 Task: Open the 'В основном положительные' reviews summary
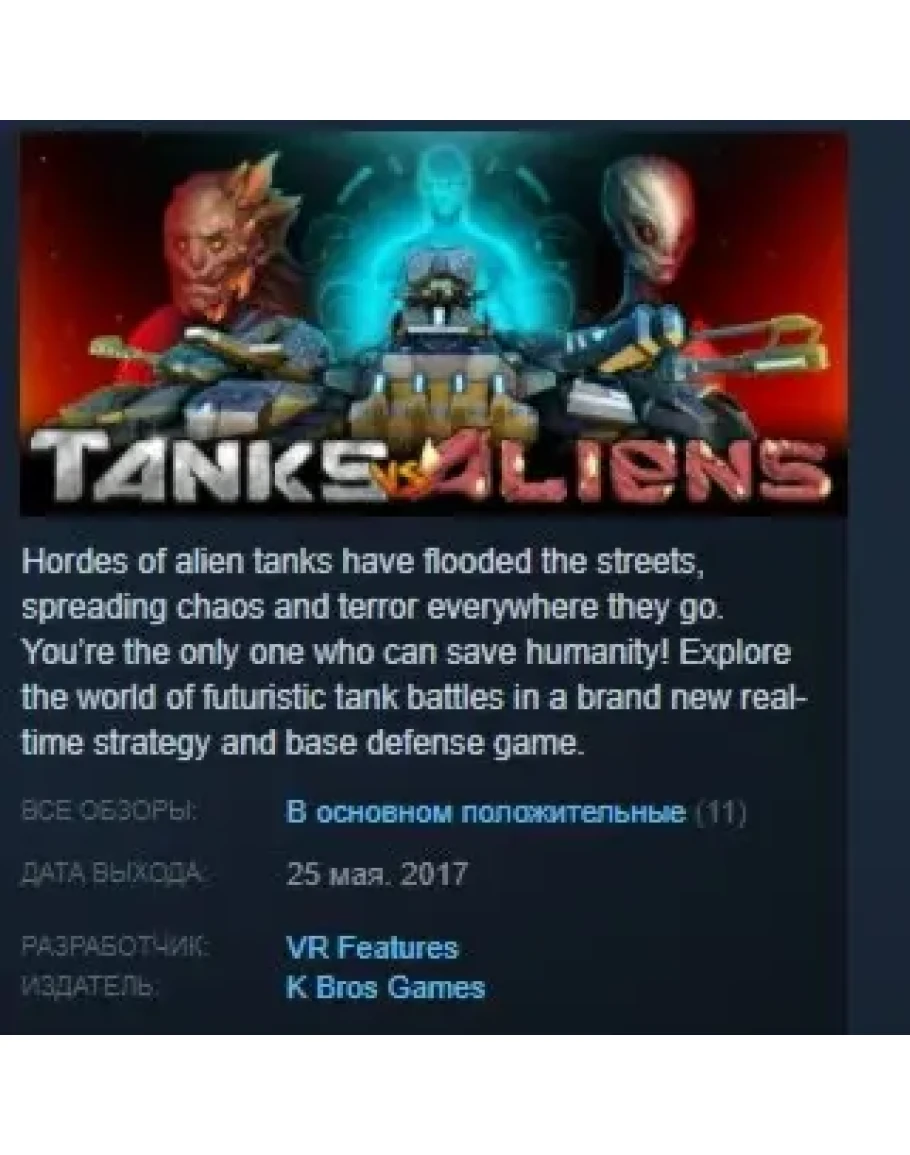(x=486, y=812)
